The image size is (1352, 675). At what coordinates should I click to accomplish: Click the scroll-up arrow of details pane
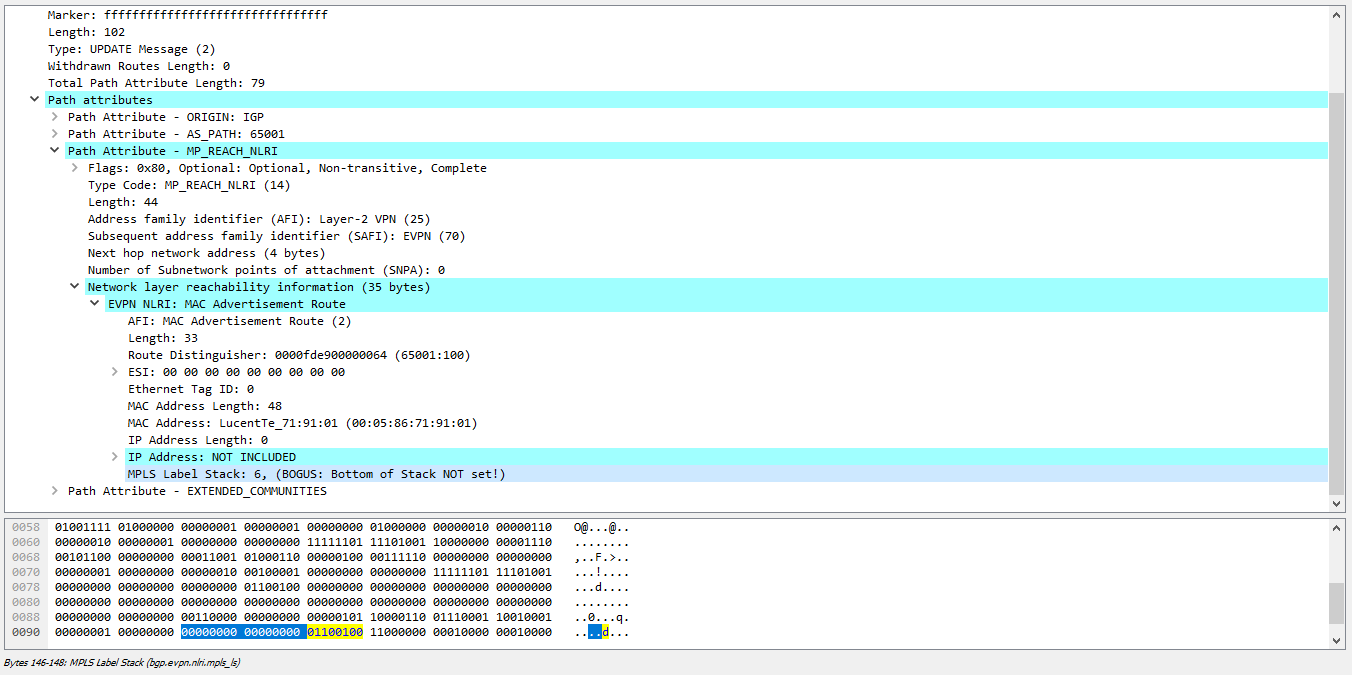(1337, 15)
